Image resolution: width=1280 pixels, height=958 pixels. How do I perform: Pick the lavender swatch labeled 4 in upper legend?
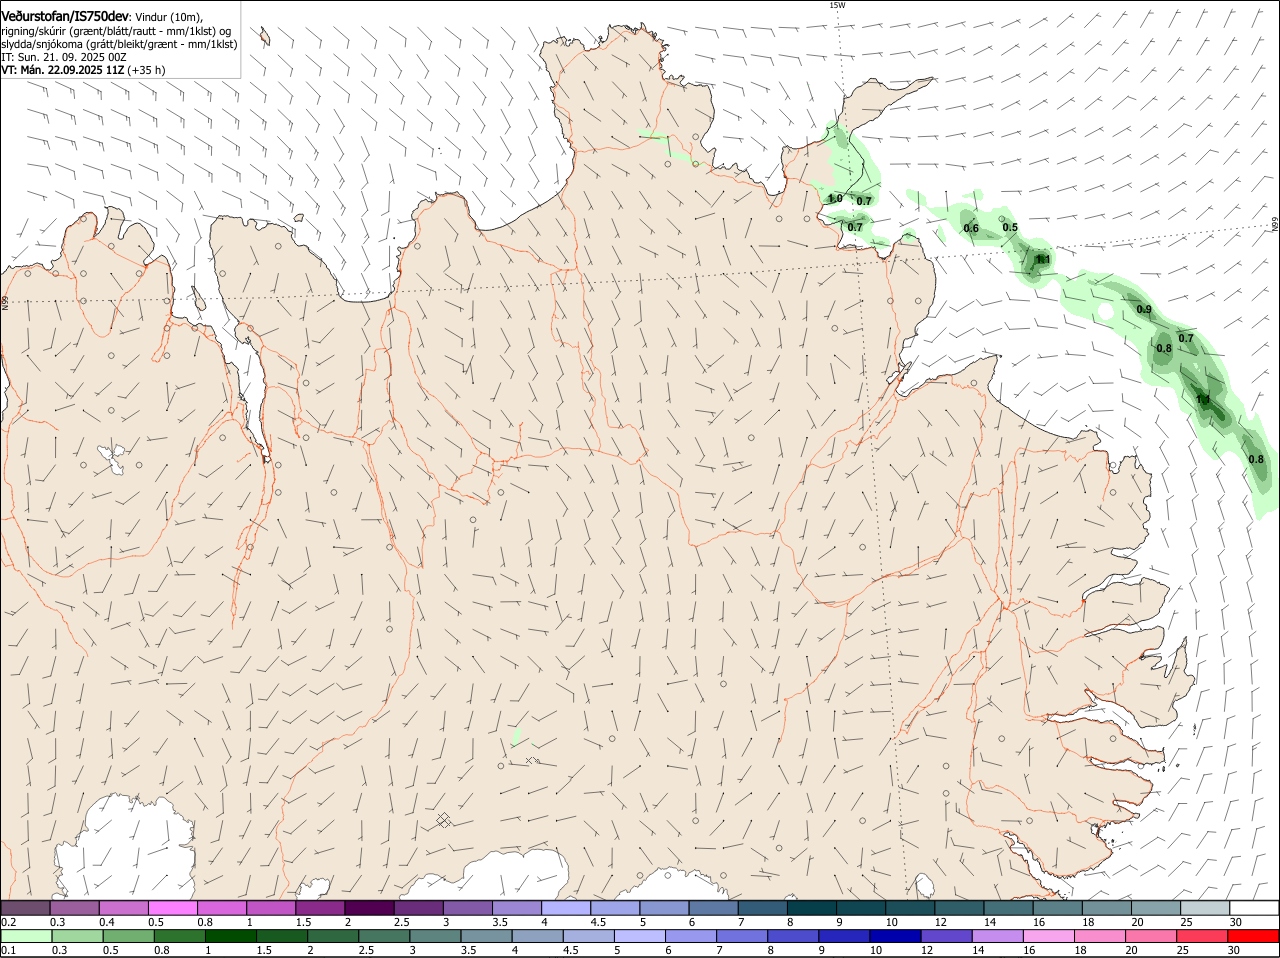click(x=566, y=908)
